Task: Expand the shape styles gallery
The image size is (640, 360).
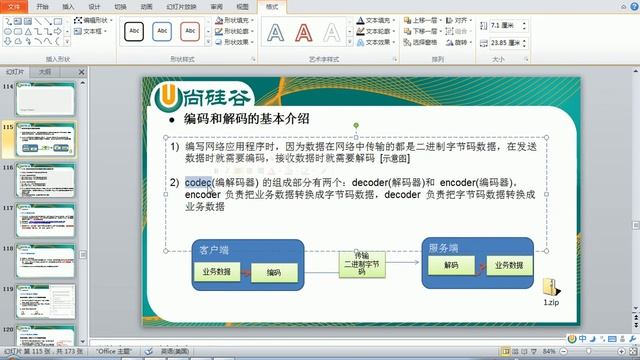Action: pos(208,42)
